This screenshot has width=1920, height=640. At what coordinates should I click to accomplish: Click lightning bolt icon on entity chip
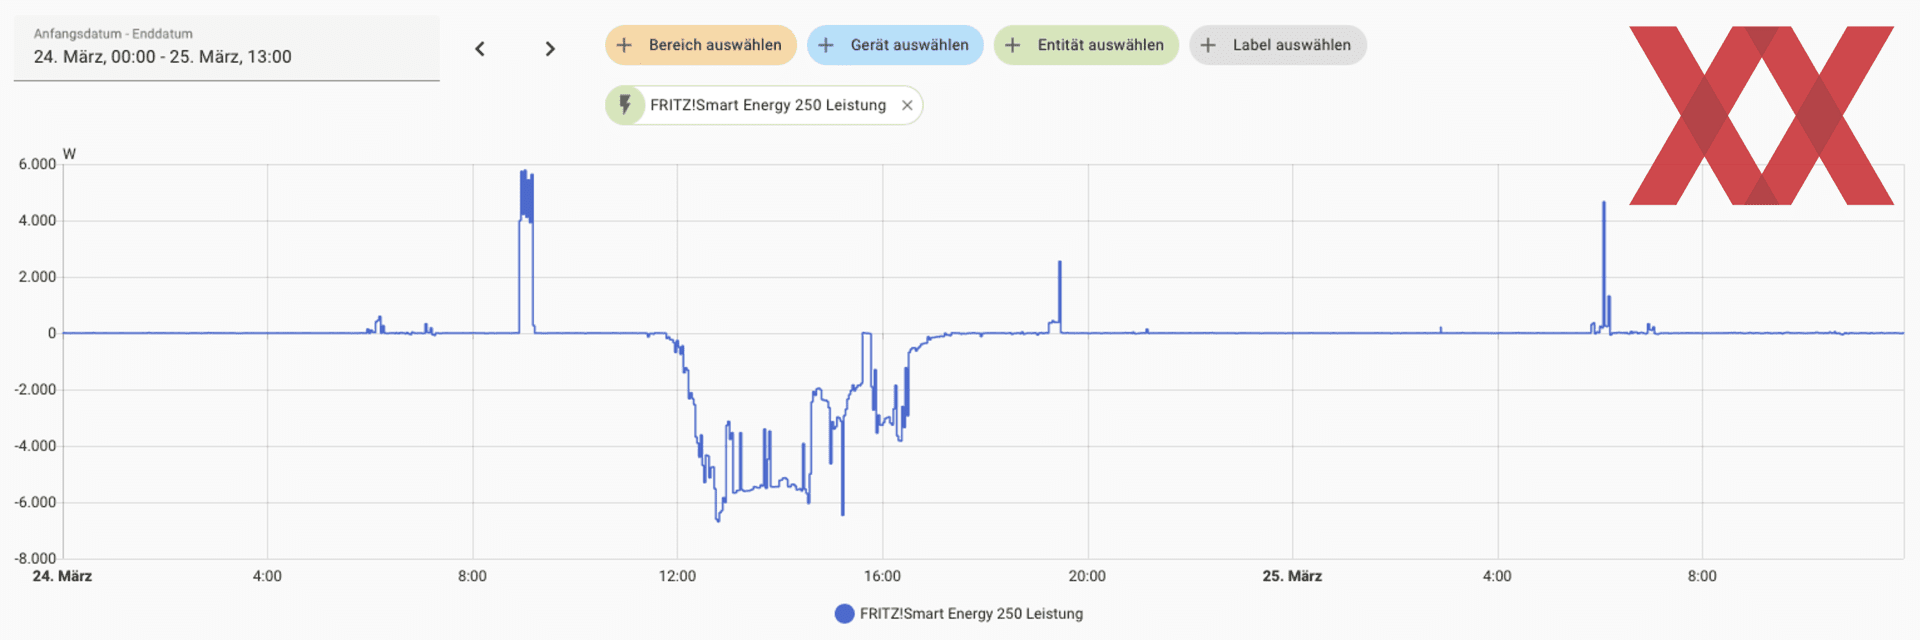(625, 105)
